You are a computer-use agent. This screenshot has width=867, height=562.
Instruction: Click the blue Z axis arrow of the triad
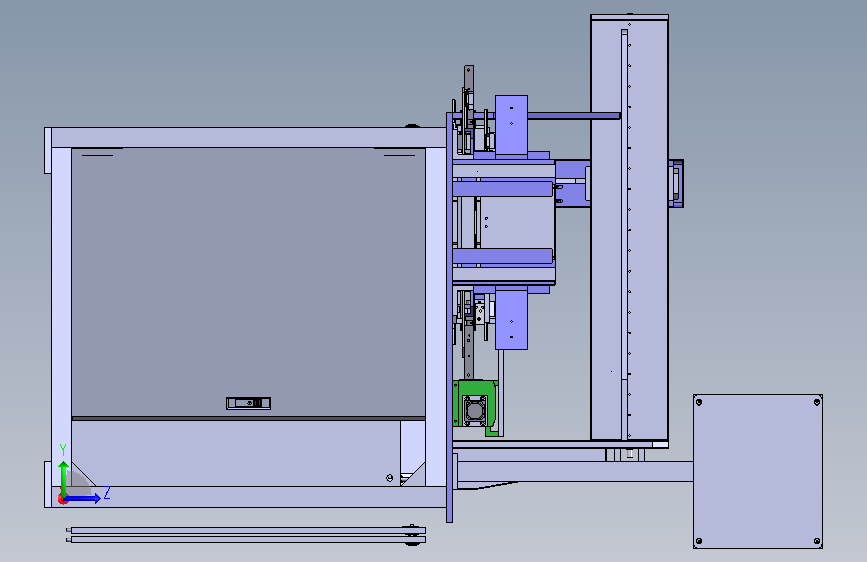pos(83,499)
